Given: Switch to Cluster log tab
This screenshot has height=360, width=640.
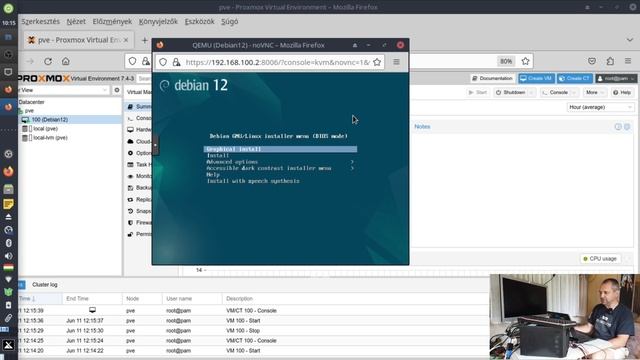Looking at the screenshot, I should click(x=45, y=284).
